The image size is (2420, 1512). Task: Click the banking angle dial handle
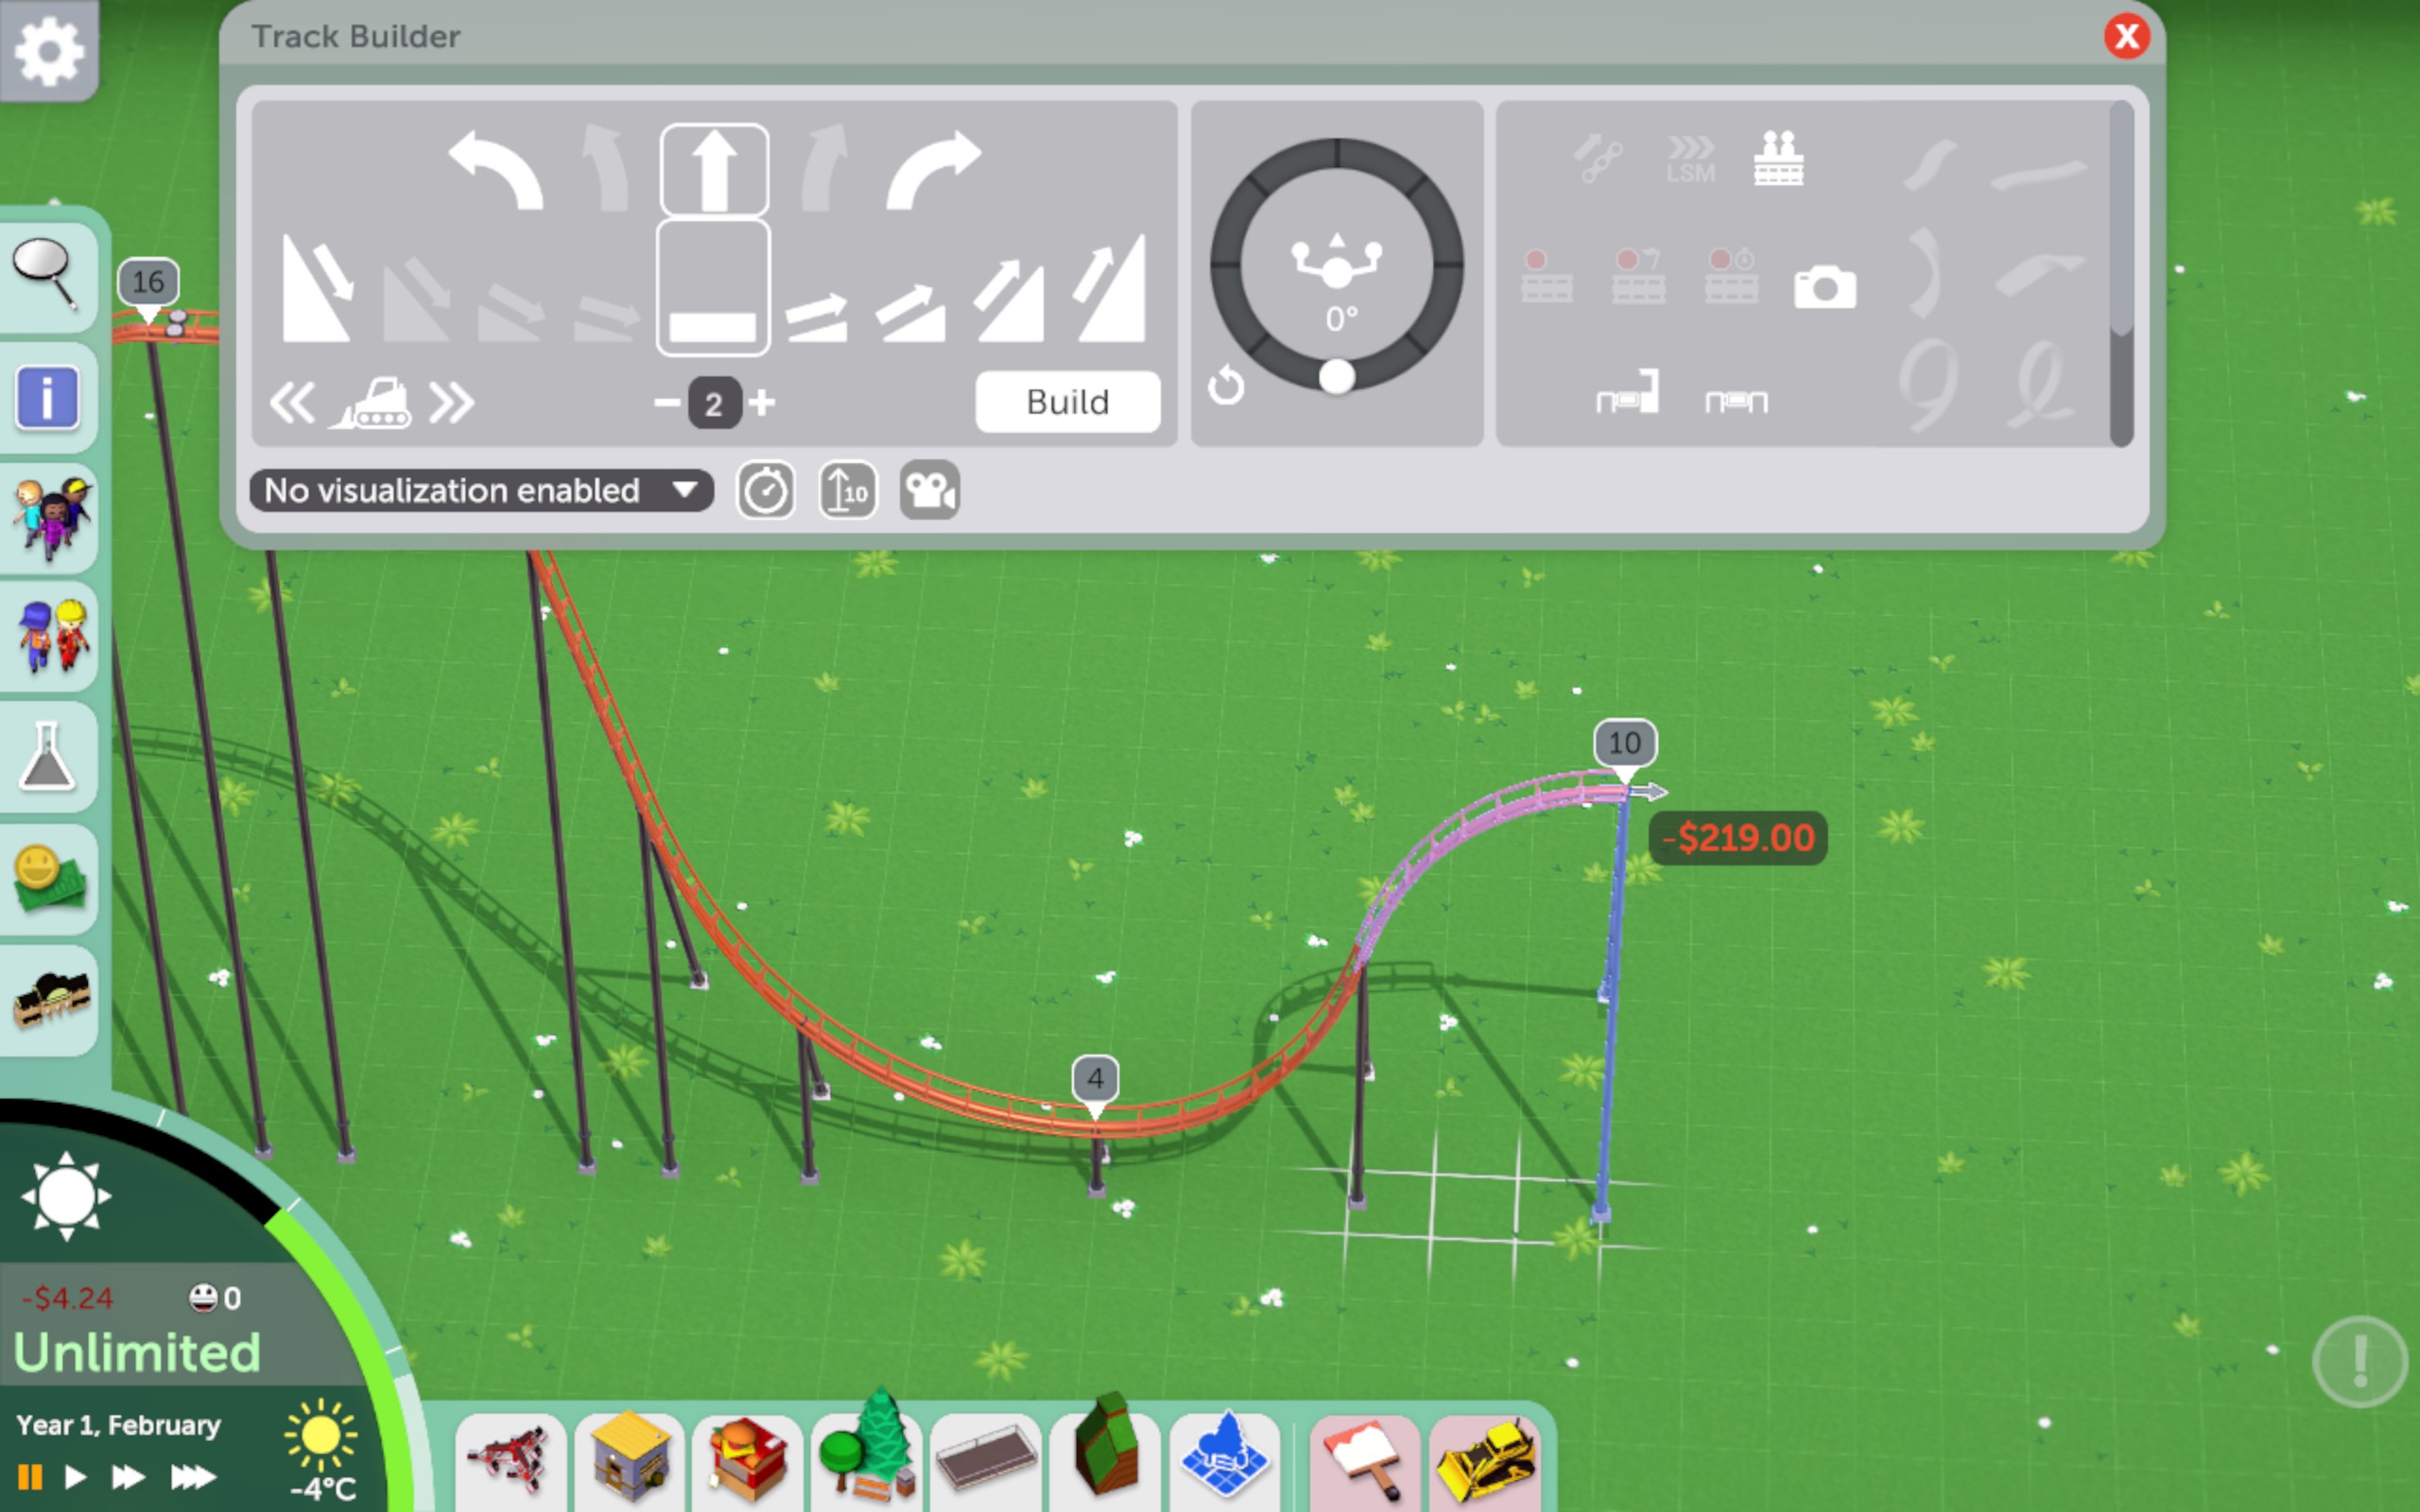(1337, 377)
